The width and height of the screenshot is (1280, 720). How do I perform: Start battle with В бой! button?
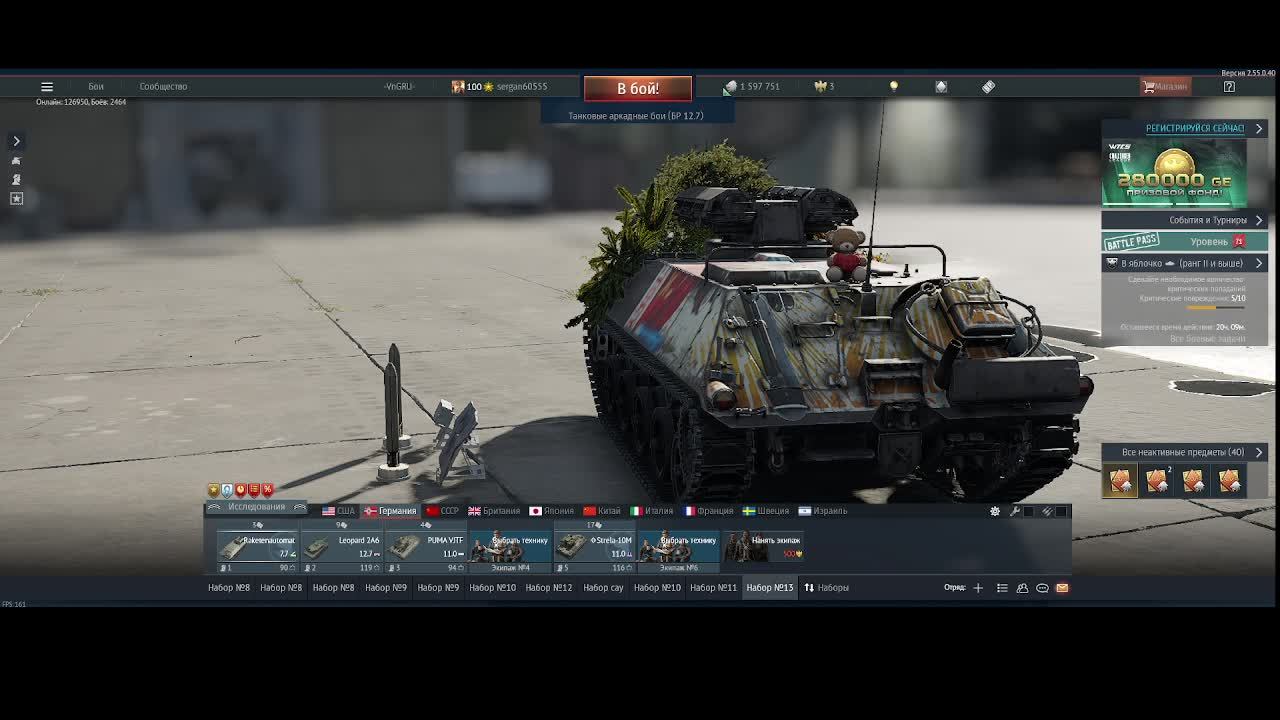pyautogui.click(x=638, y=89)
